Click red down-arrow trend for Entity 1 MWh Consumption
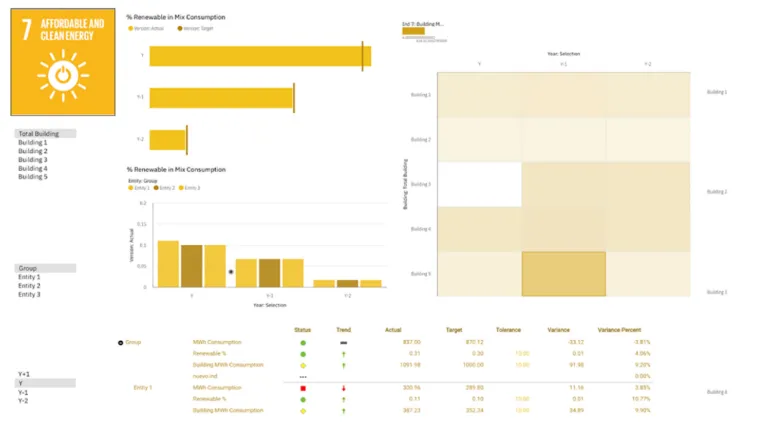The height and width of the screenshot is (426, 757). [344, 388]
